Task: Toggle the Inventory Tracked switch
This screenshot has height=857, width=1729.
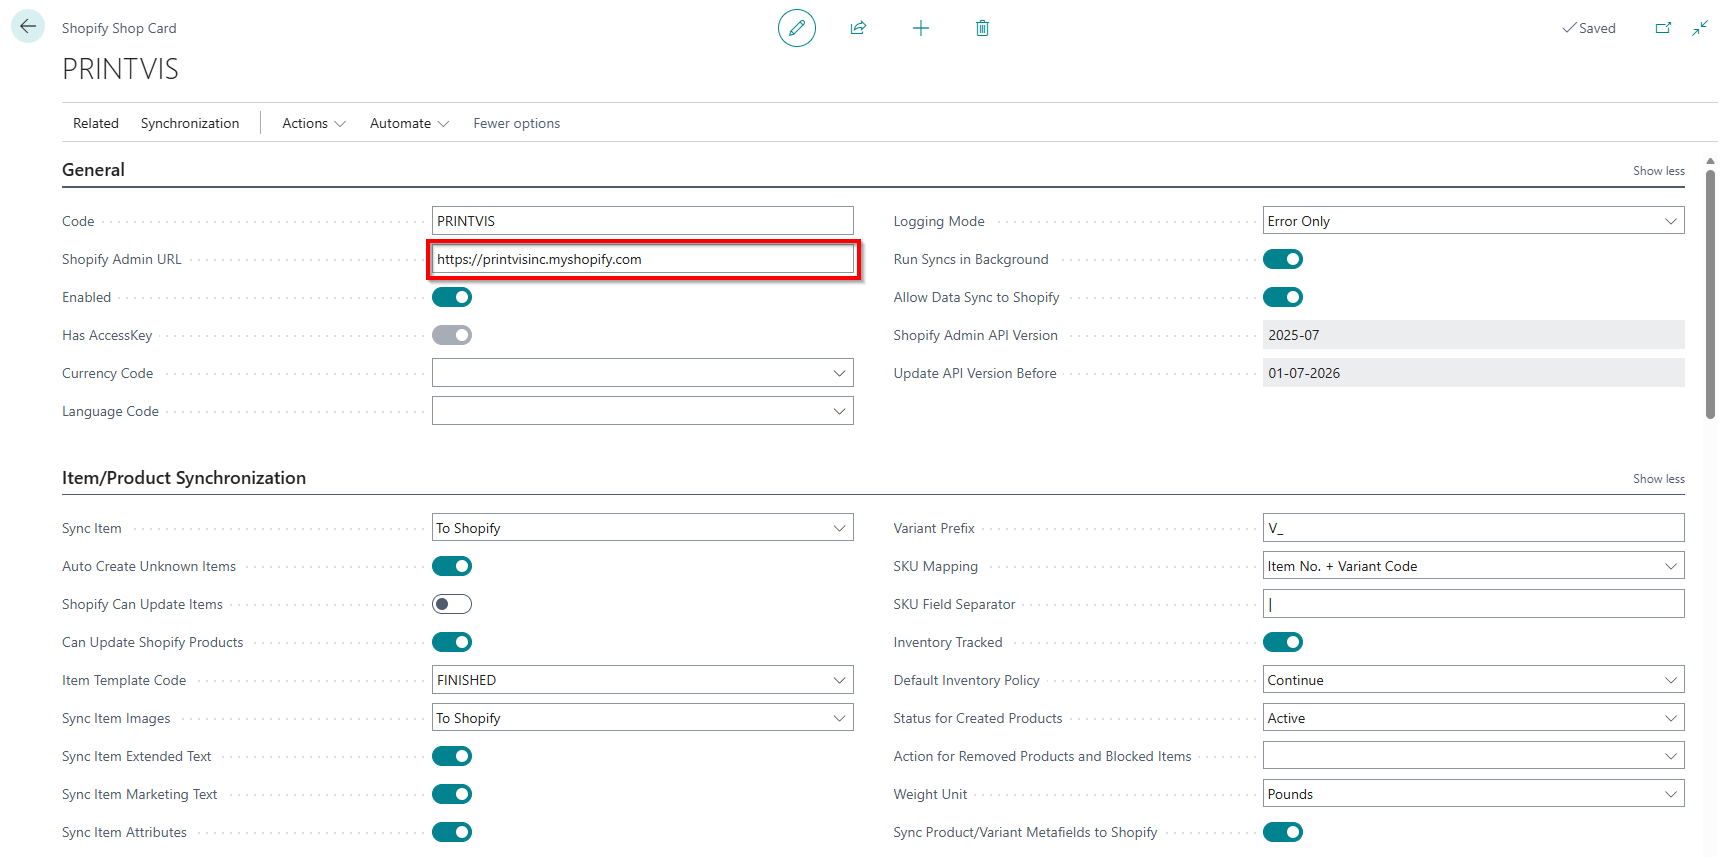Action: (1282, 642)
